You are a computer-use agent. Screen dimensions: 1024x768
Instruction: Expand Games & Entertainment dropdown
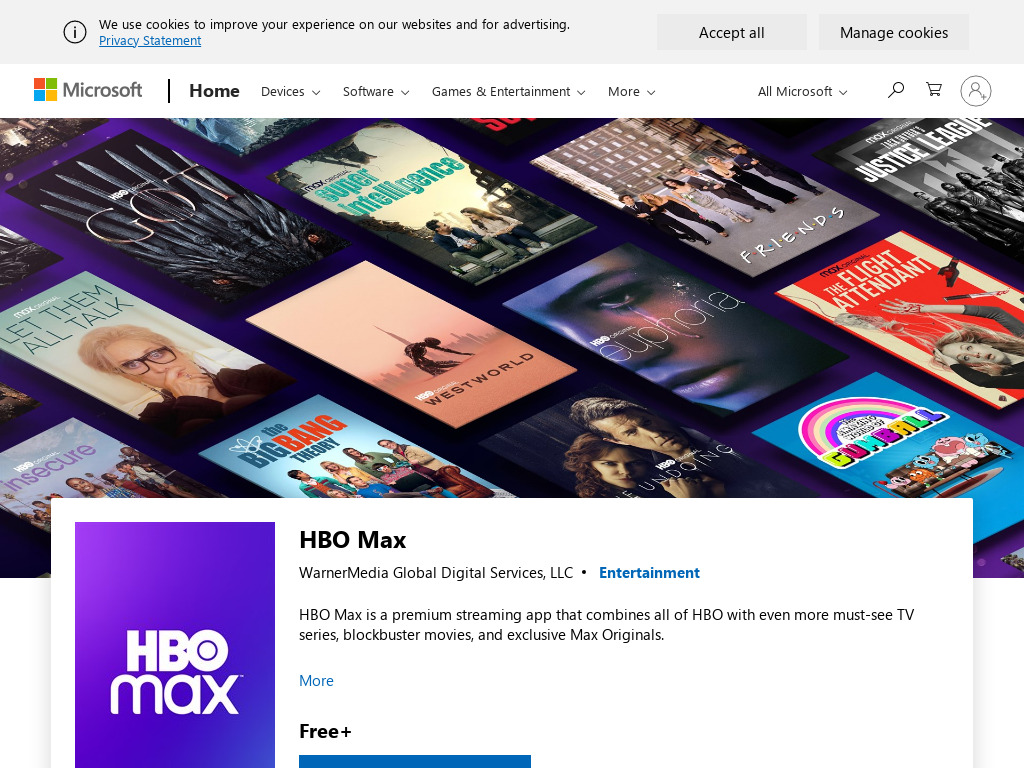(508, 91)
